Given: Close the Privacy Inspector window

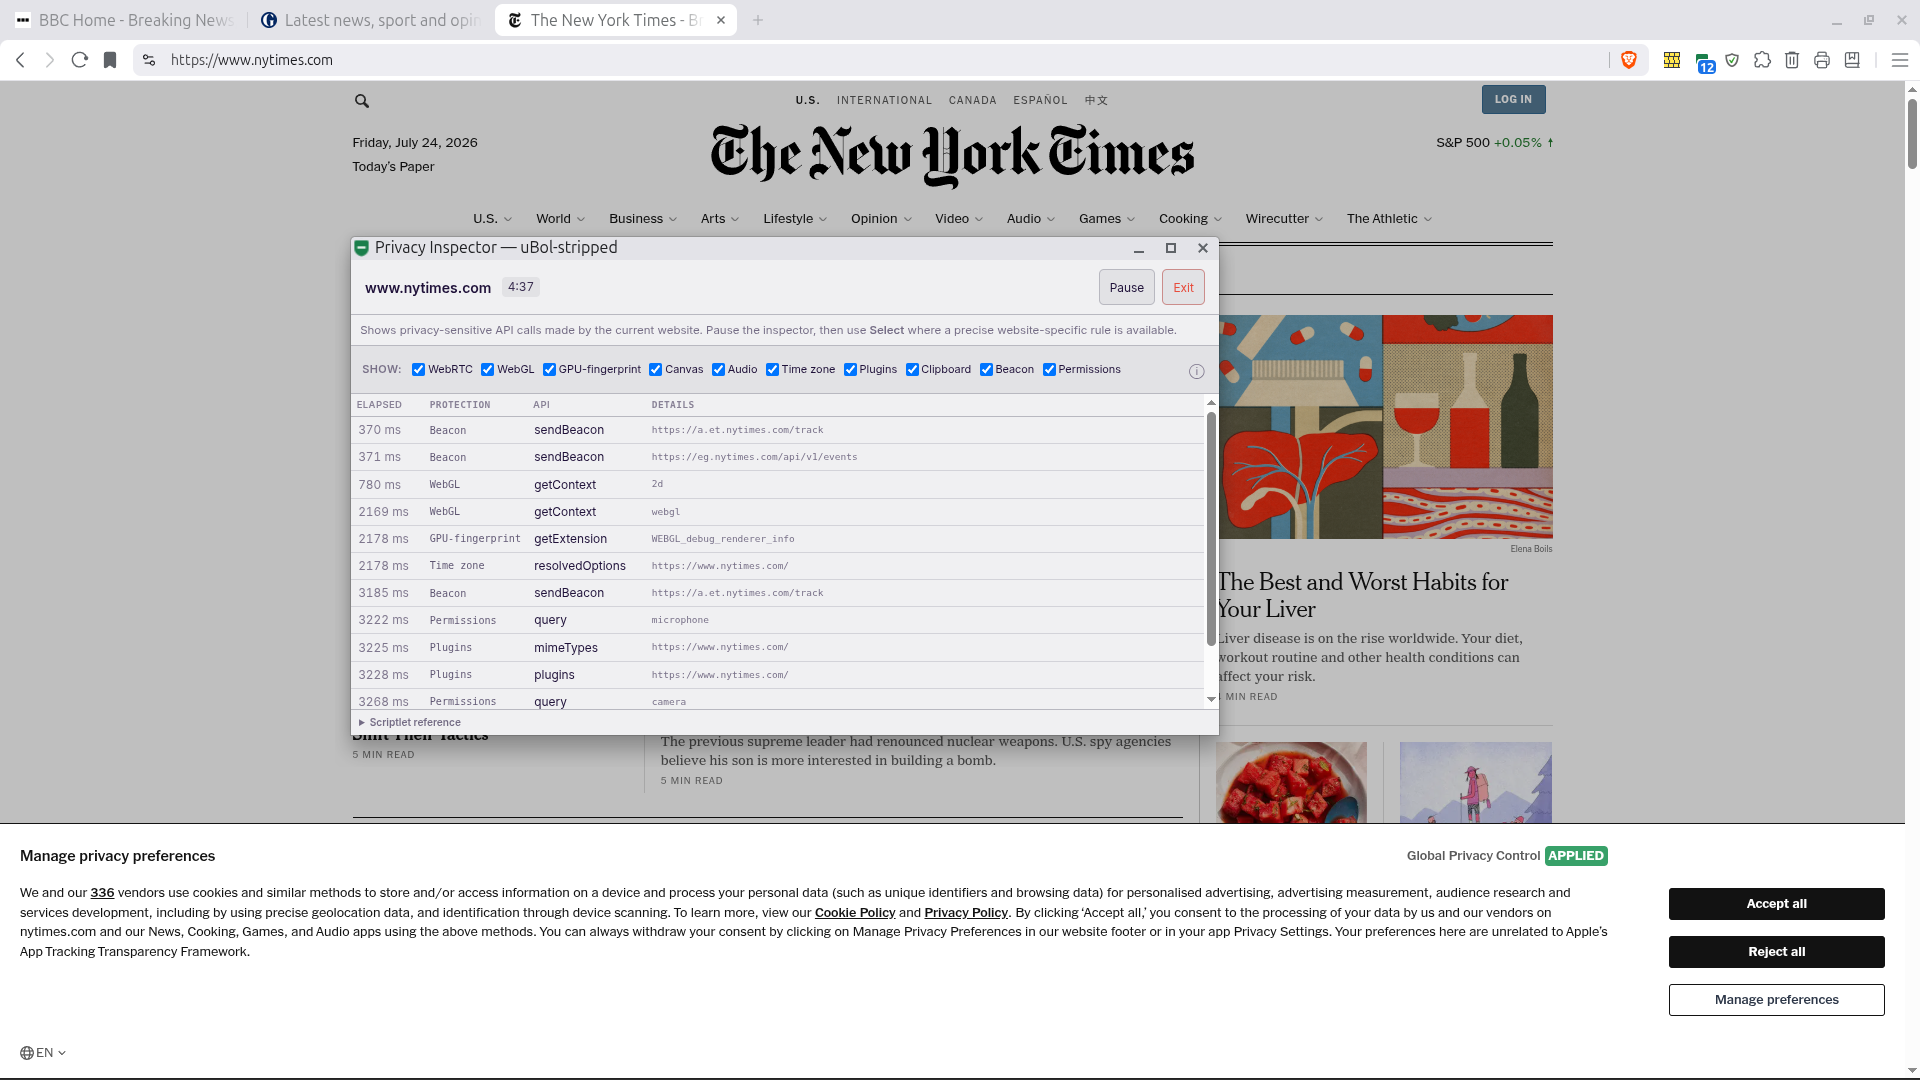Looking at the screenshot, I should click(x=1203, y=248).
